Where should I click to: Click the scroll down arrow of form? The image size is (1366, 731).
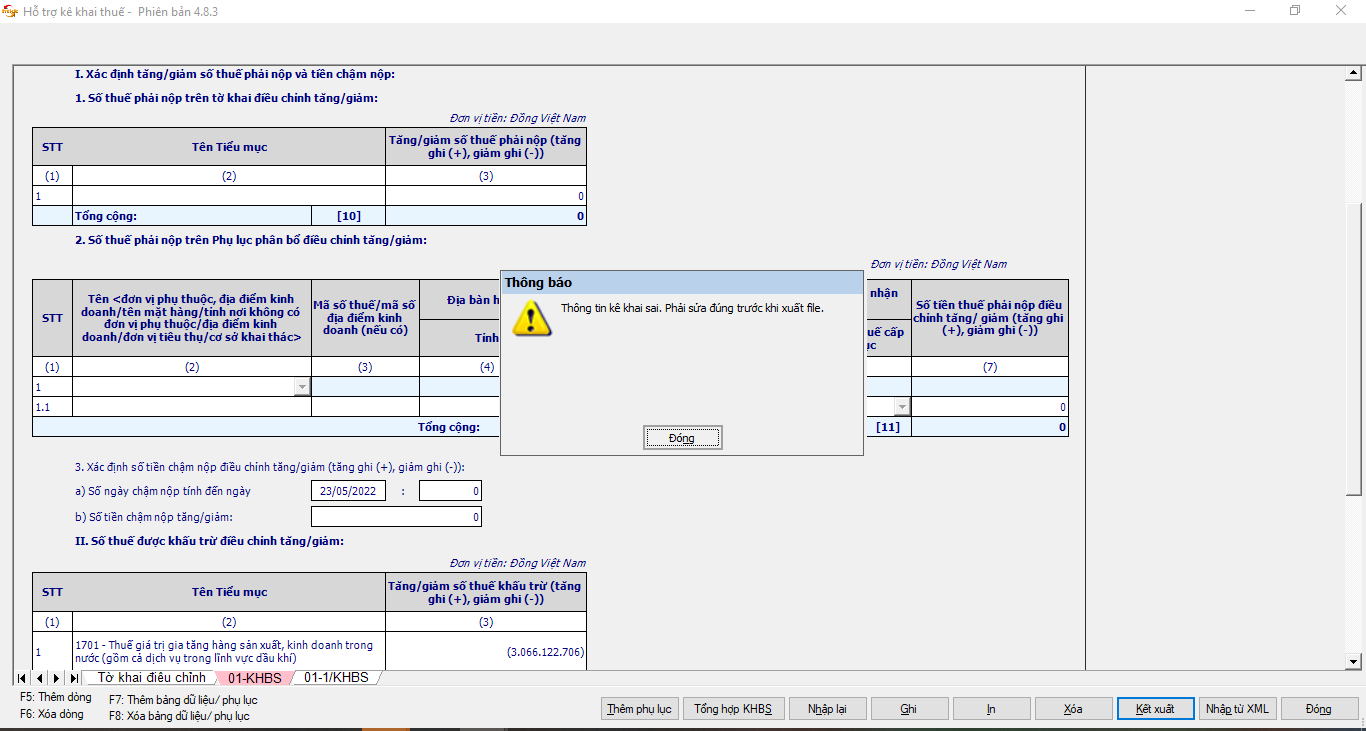1355,661
